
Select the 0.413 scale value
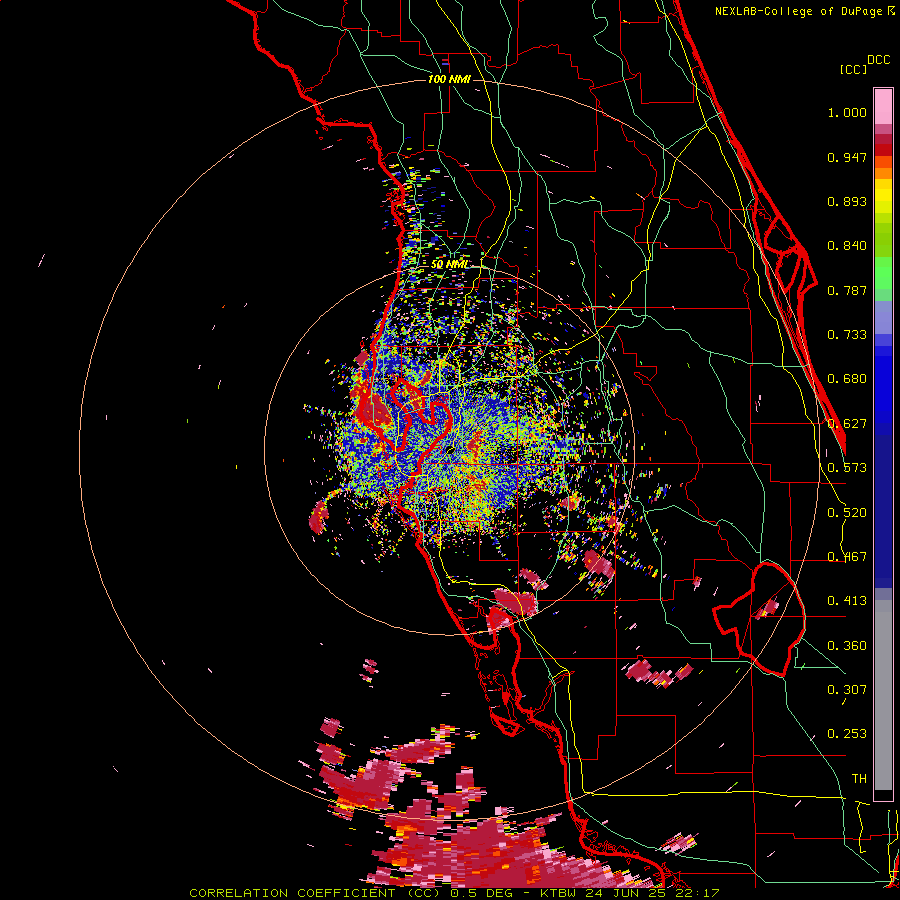[x=847, y=601]
